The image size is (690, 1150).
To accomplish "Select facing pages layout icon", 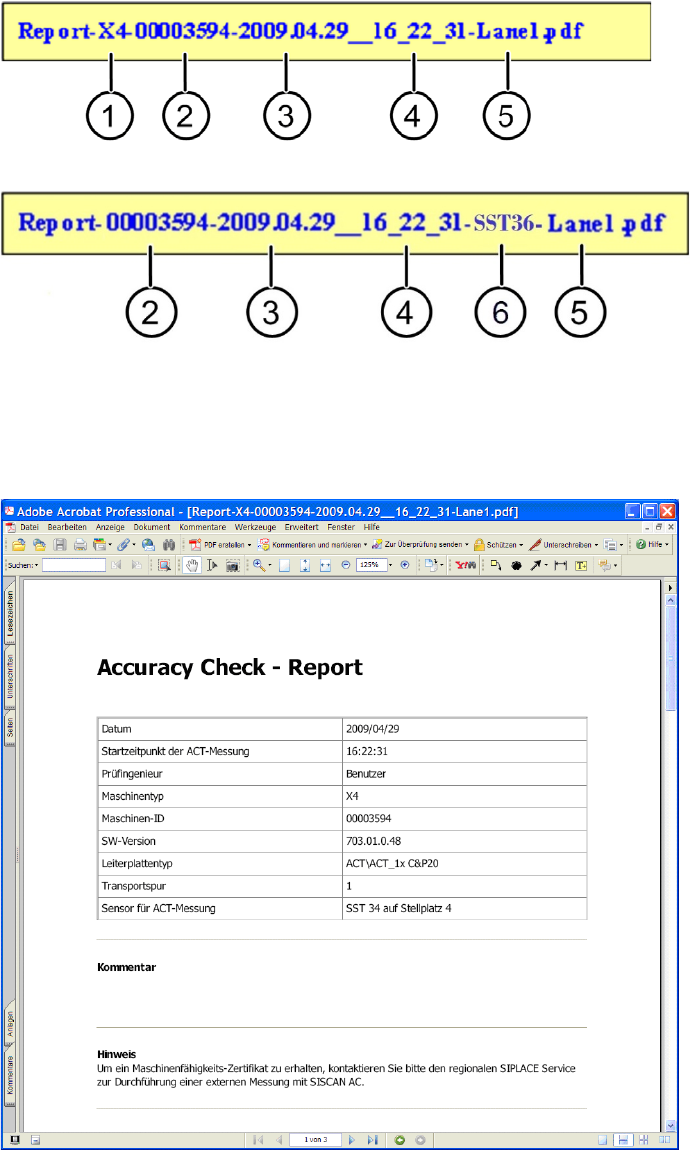I will 665,1140.
